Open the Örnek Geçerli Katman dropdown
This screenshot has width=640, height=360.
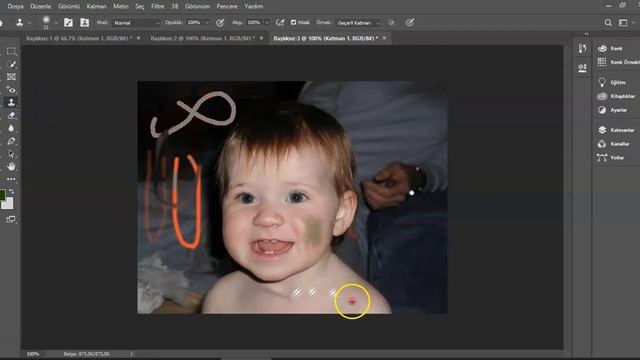(x=358, y=23)
